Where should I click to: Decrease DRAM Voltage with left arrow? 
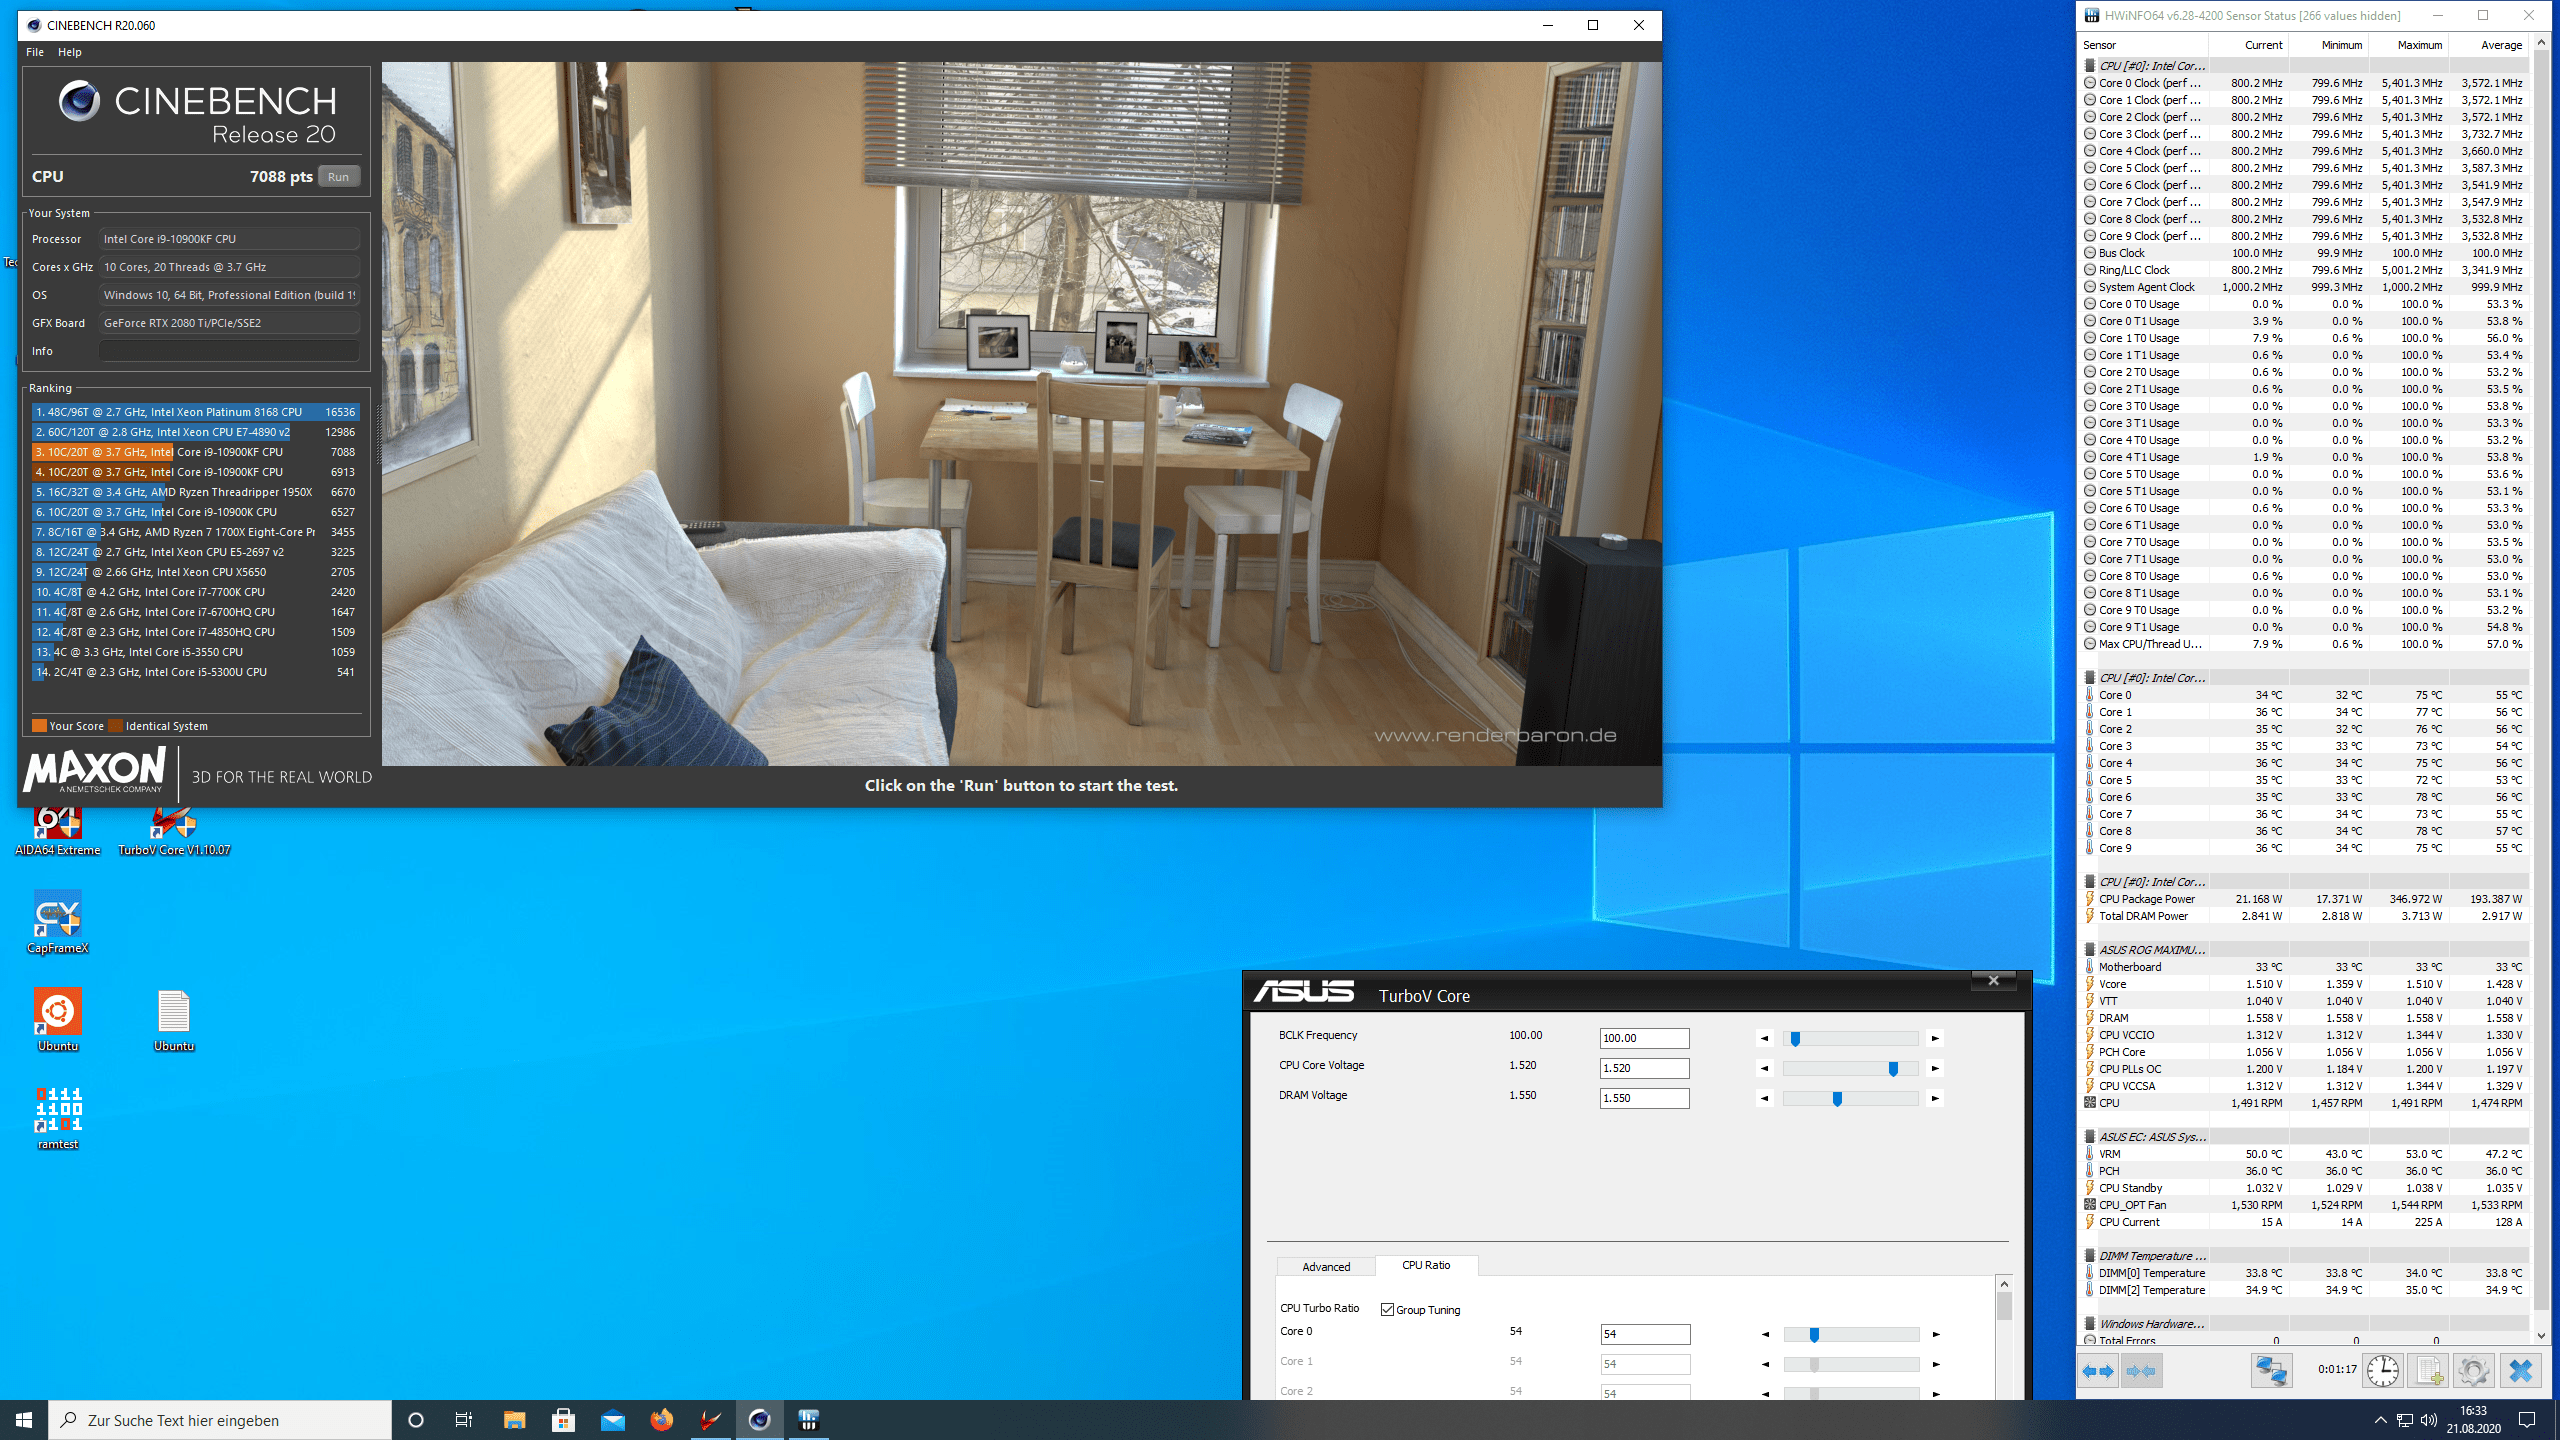click(x=1765, y=1099)
